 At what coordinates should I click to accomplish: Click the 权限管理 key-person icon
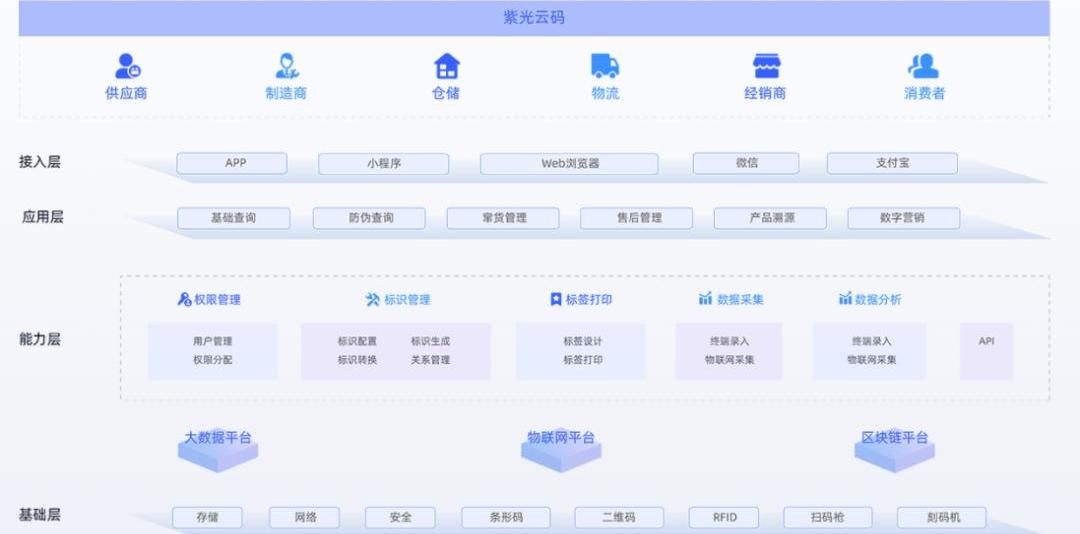[x=184, y=299]
